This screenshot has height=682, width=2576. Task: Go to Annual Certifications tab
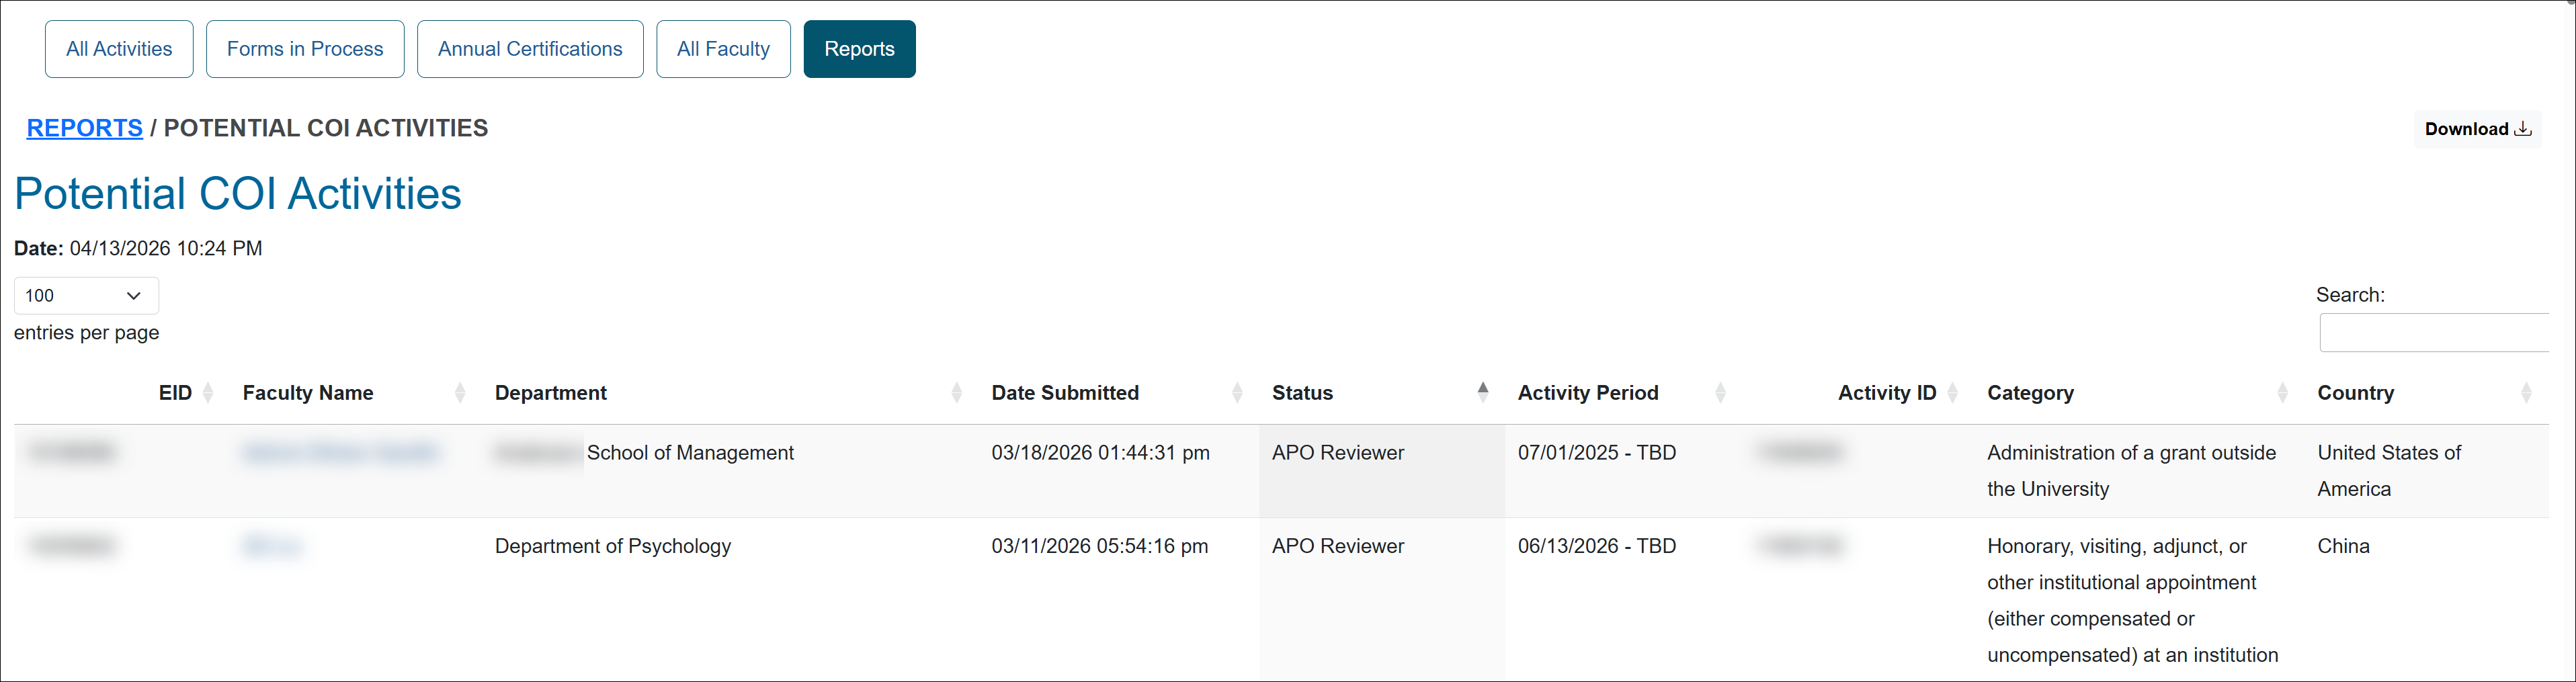tap(530, 49)
